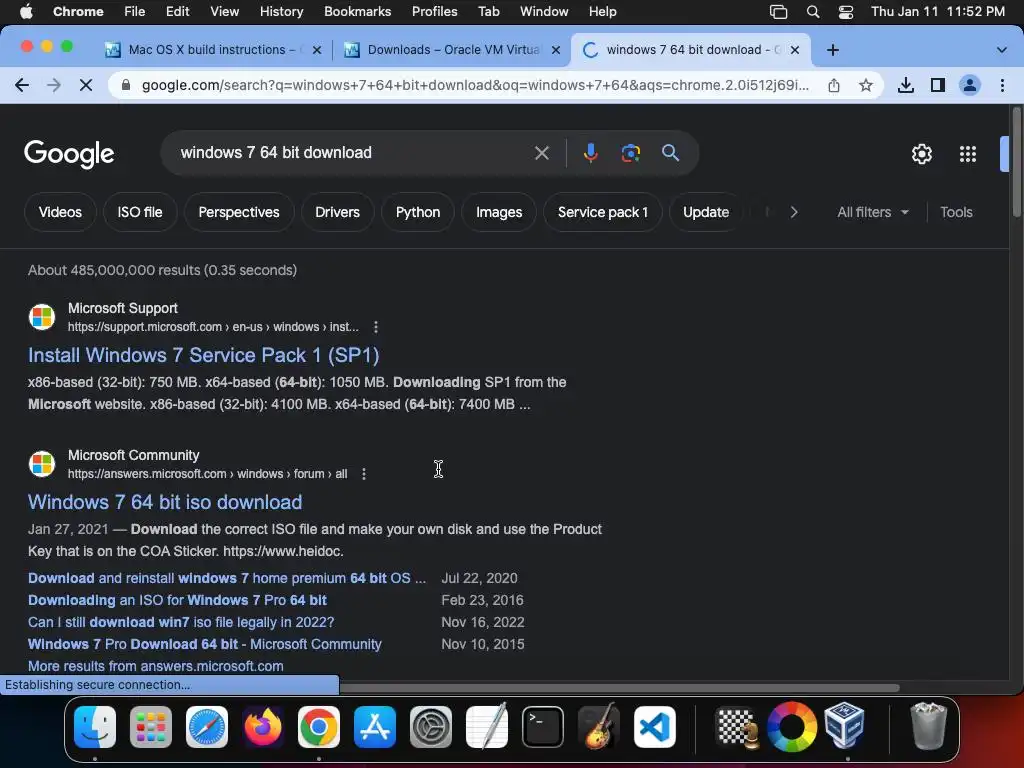Open the tab search dropdown chevron

coord(1001,50)
